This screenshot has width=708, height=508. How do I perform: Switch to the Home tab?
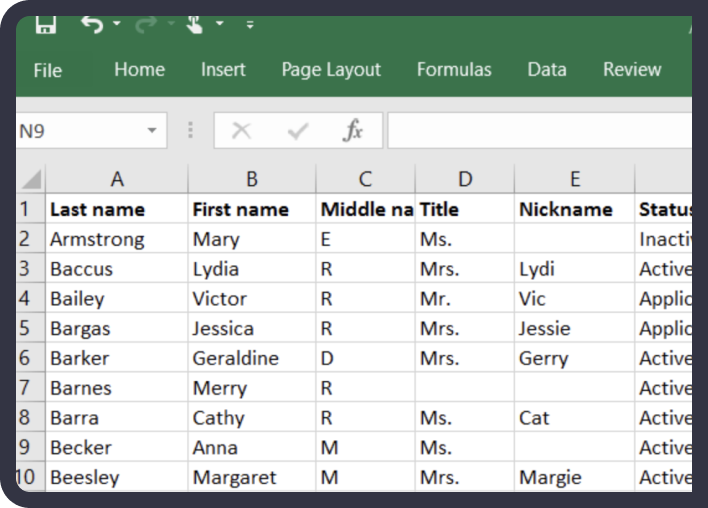(x=140, y=70)
